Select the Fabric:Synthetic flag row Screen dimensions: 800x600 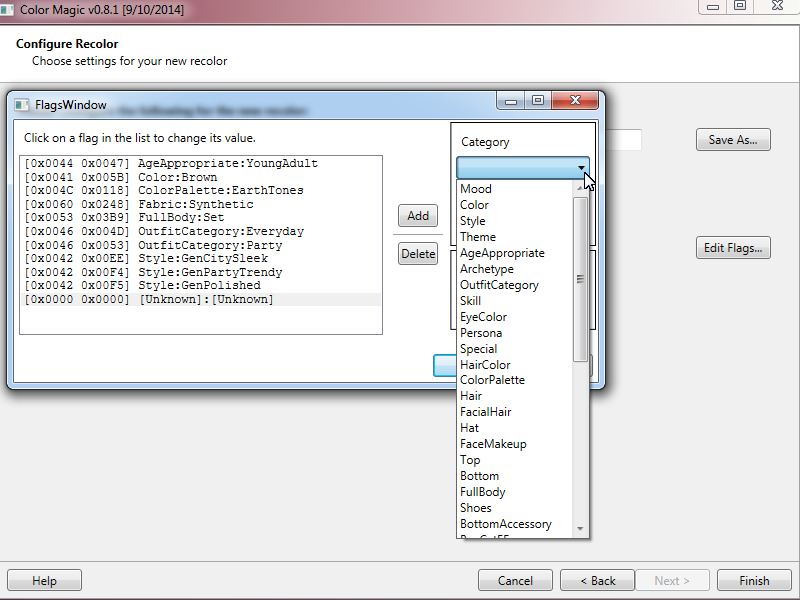click(x=201, y=204)
